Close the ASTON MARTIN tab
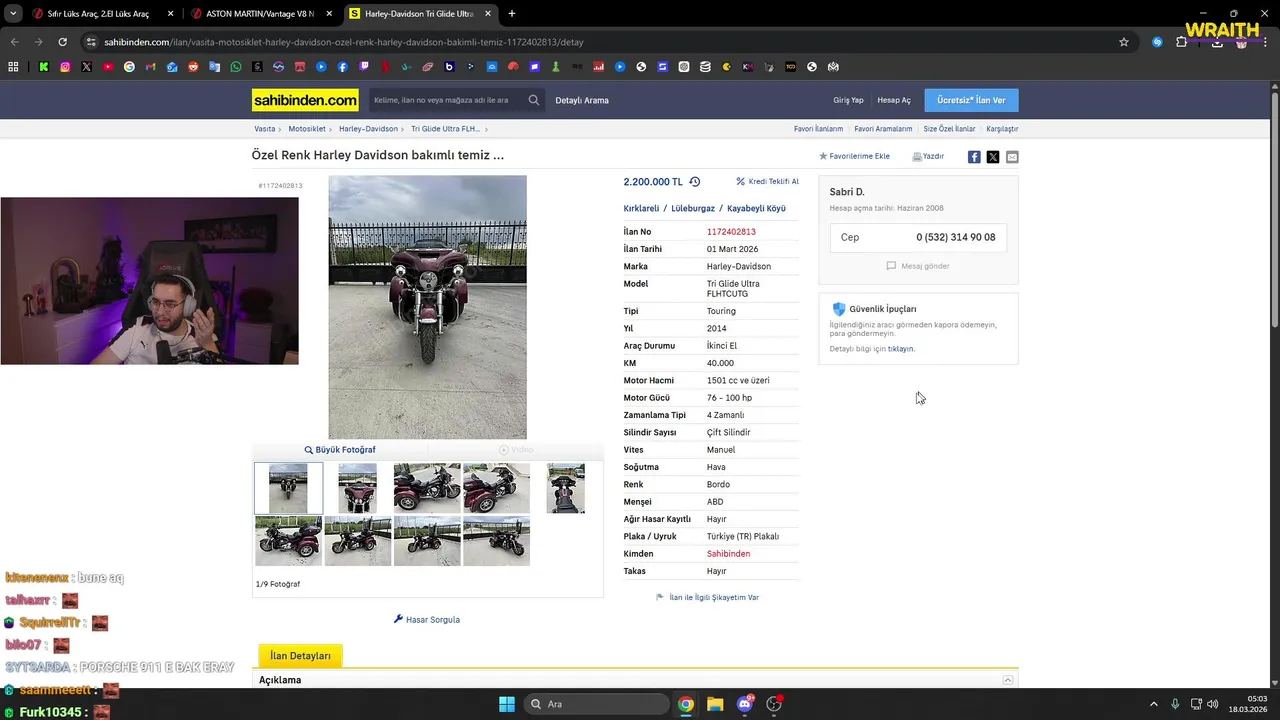Viewport: 1280px width, 720px height. [x=329, y=14]
